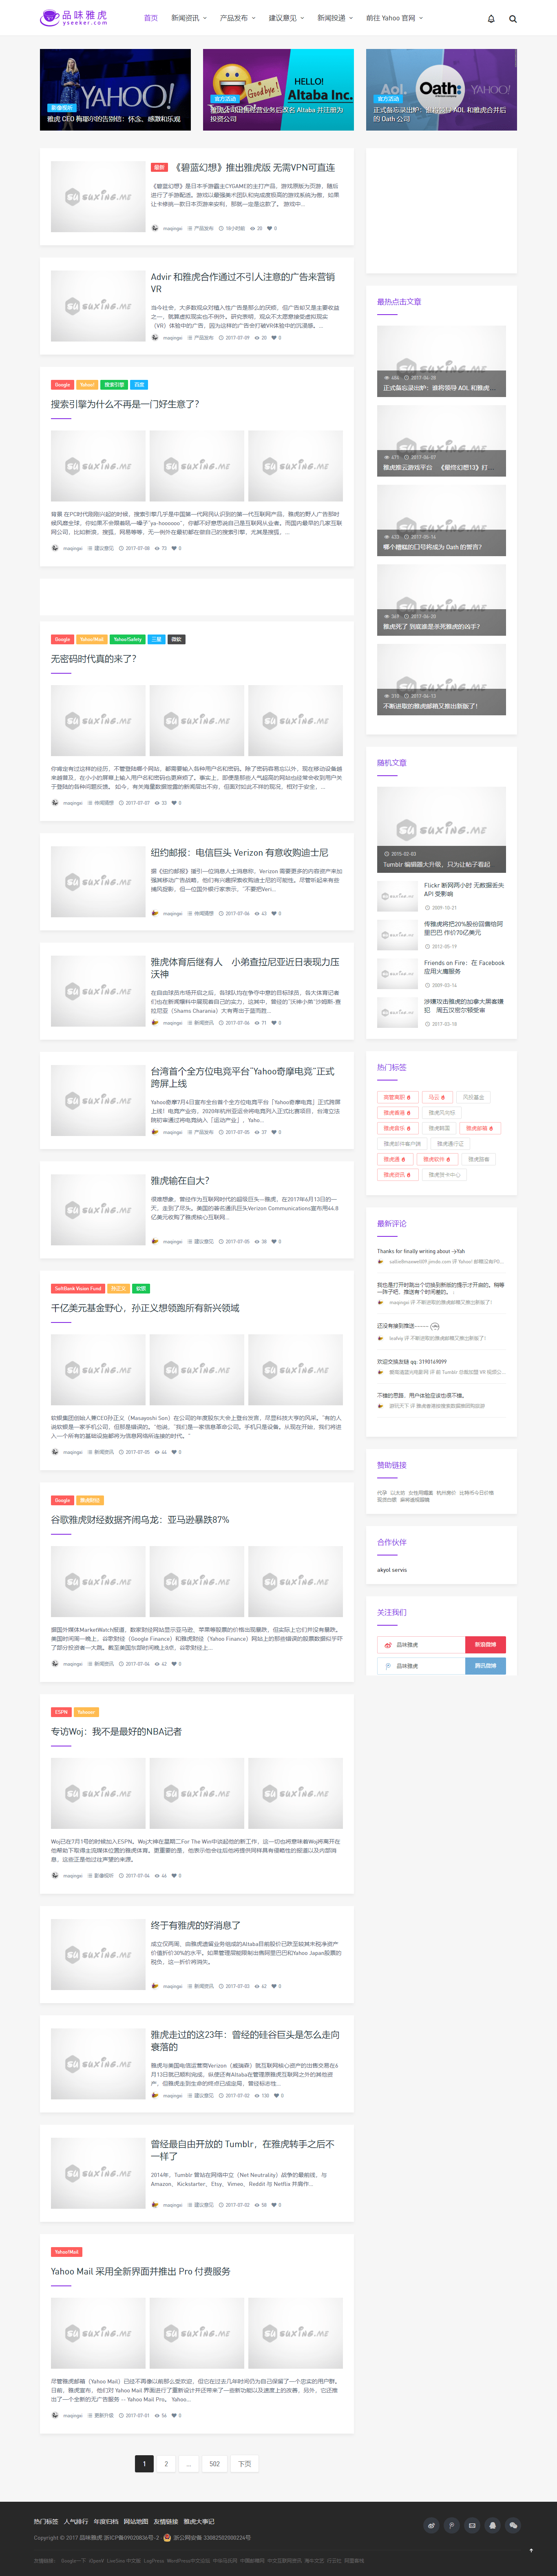The height and width of the screenshot is (2576, 557).
Task: Open article 终于有雅虎的好消息了
Action: coord(196,1925)
